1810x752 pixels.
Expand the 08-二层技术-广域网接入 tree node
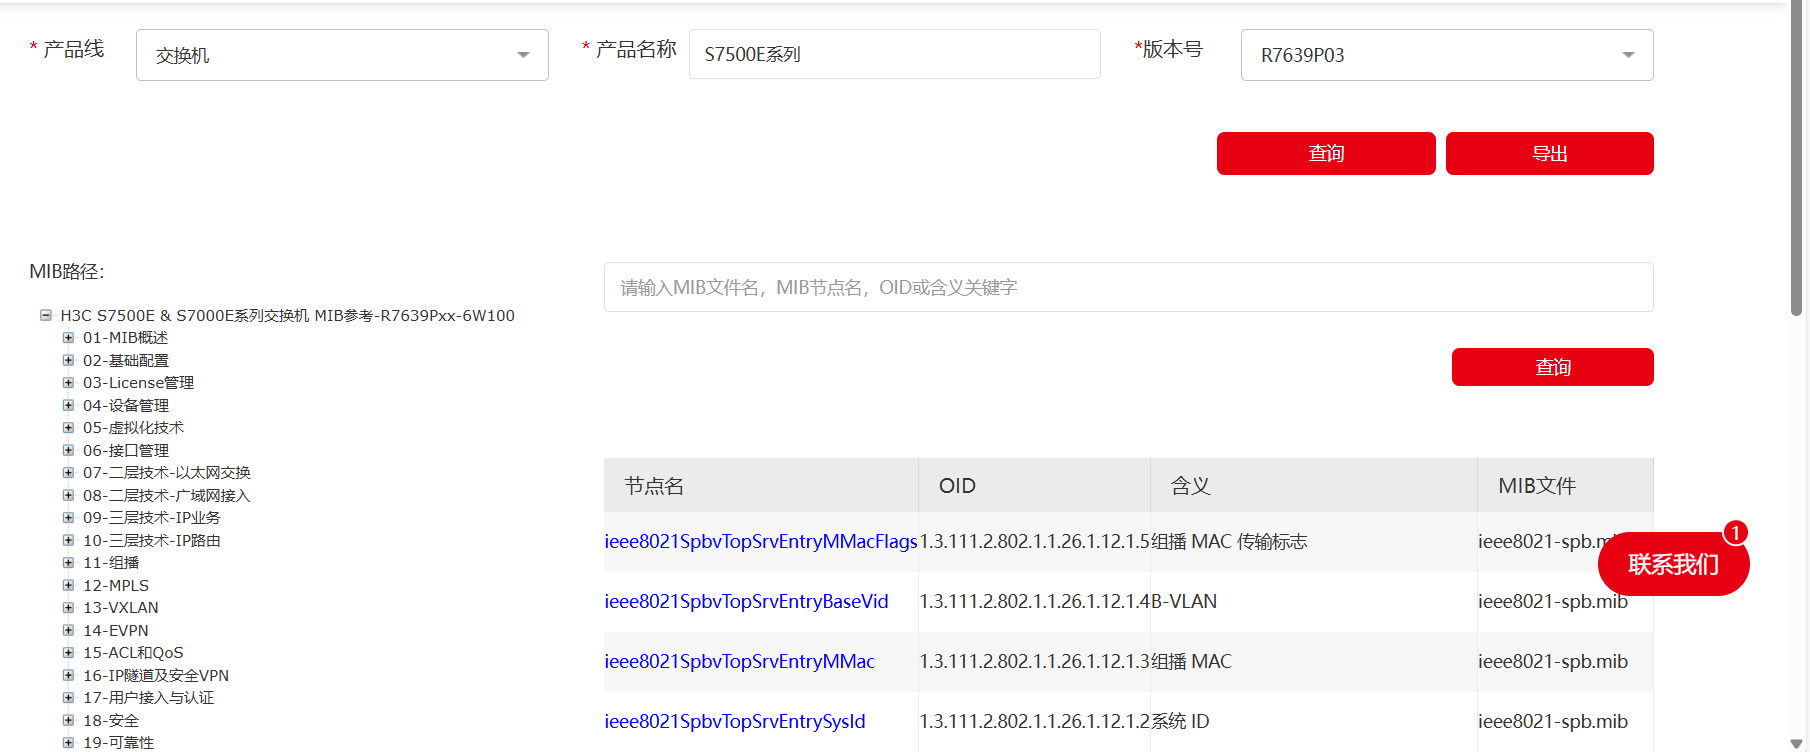click(68, 495)
